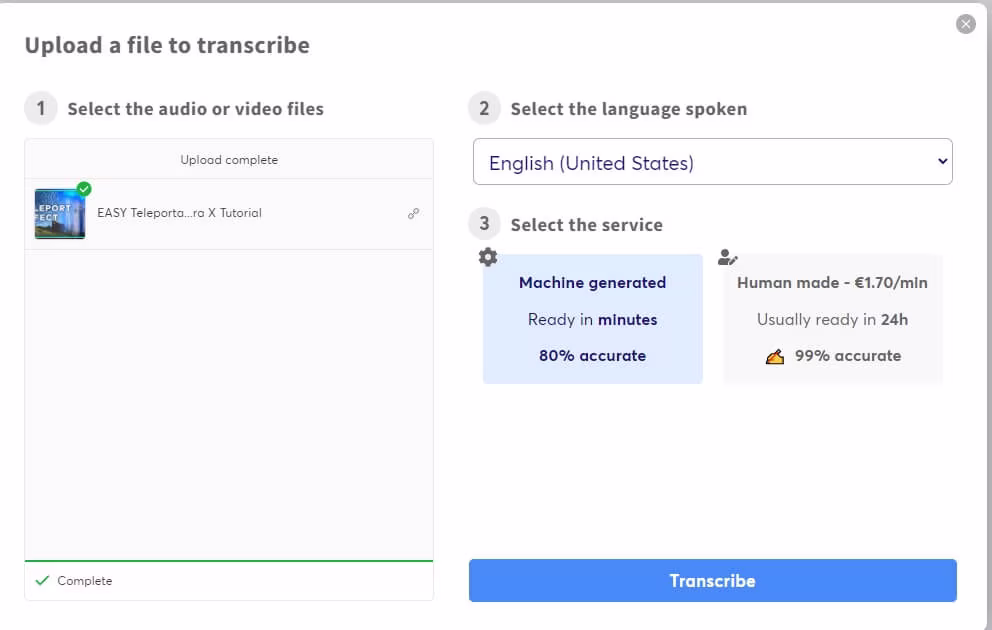The width and height of the screenshot is (992, 630).
Task: Click the EASY Teleporta...ra X Tutorial file name
Action: coord(179,213)
